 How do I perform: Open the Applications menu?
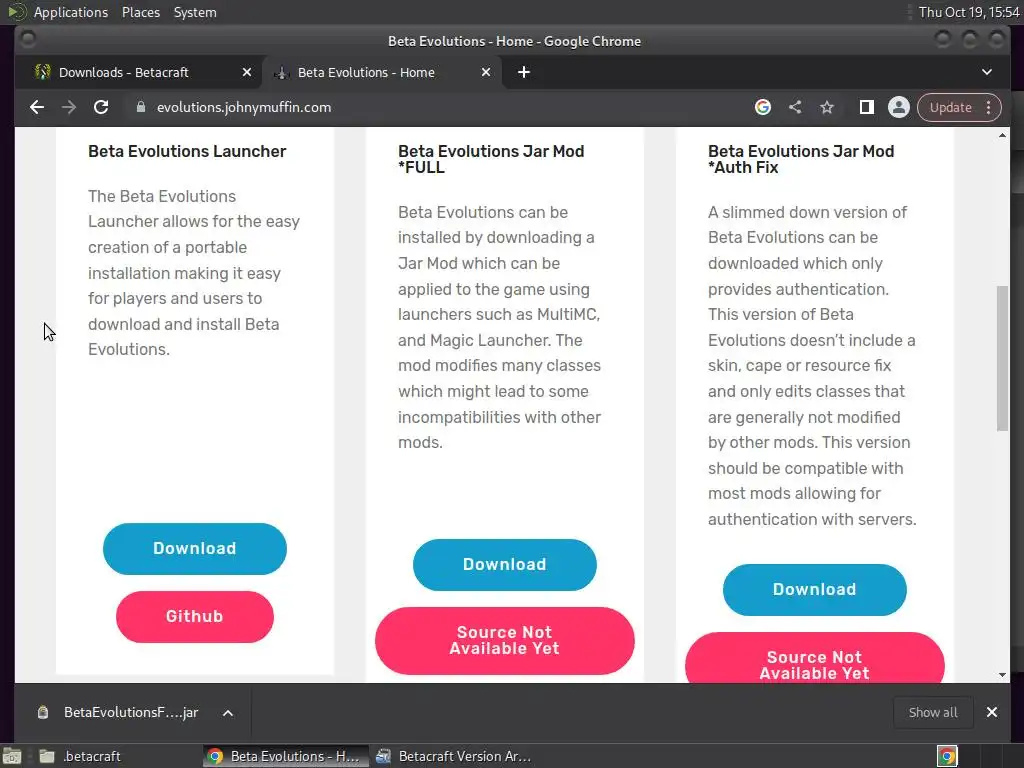(x=71, y=12)
